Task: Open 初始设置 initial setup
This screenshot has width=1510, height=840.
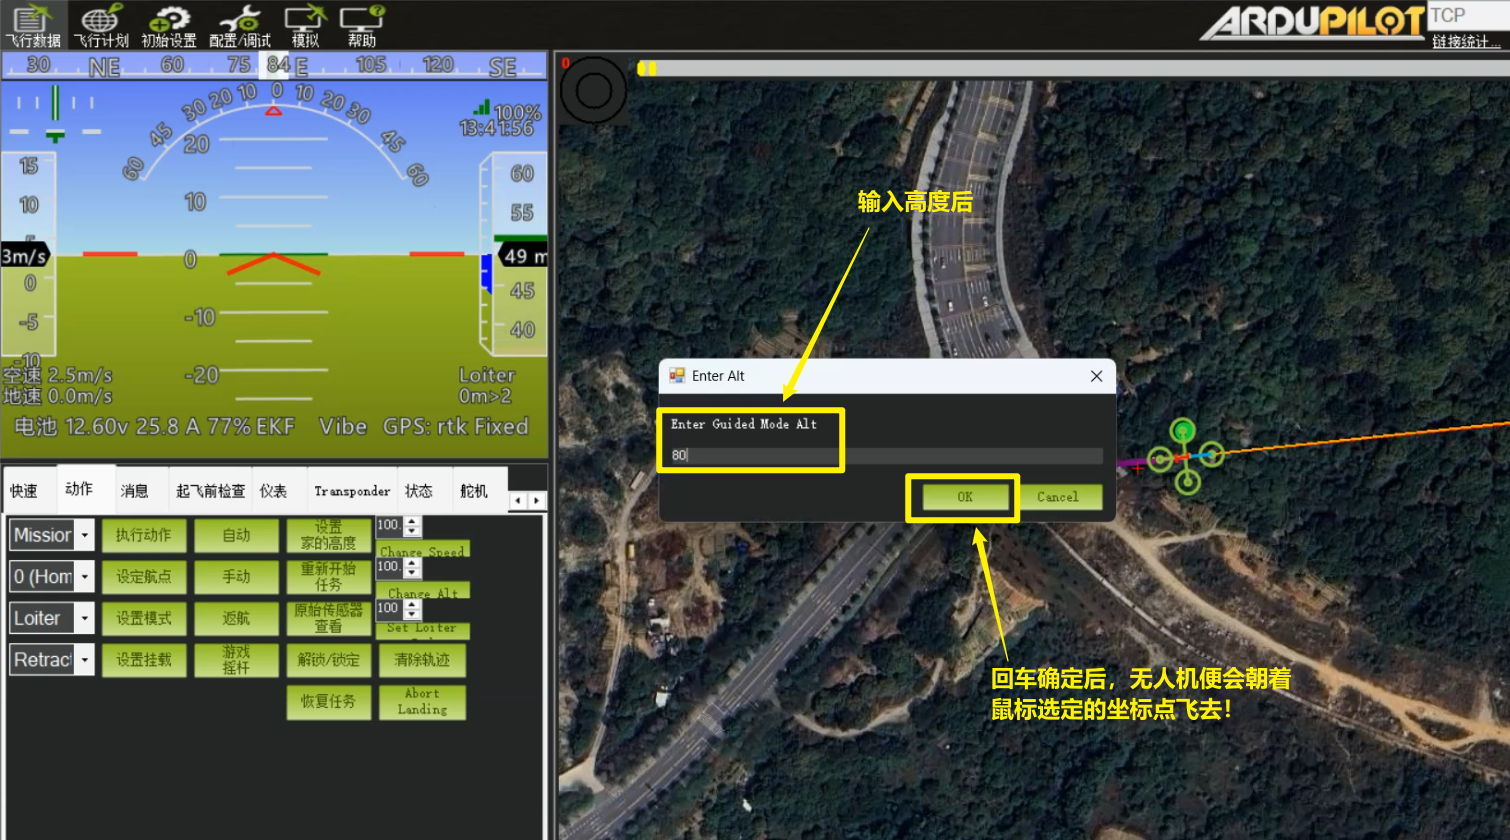Action: [169, 25]
